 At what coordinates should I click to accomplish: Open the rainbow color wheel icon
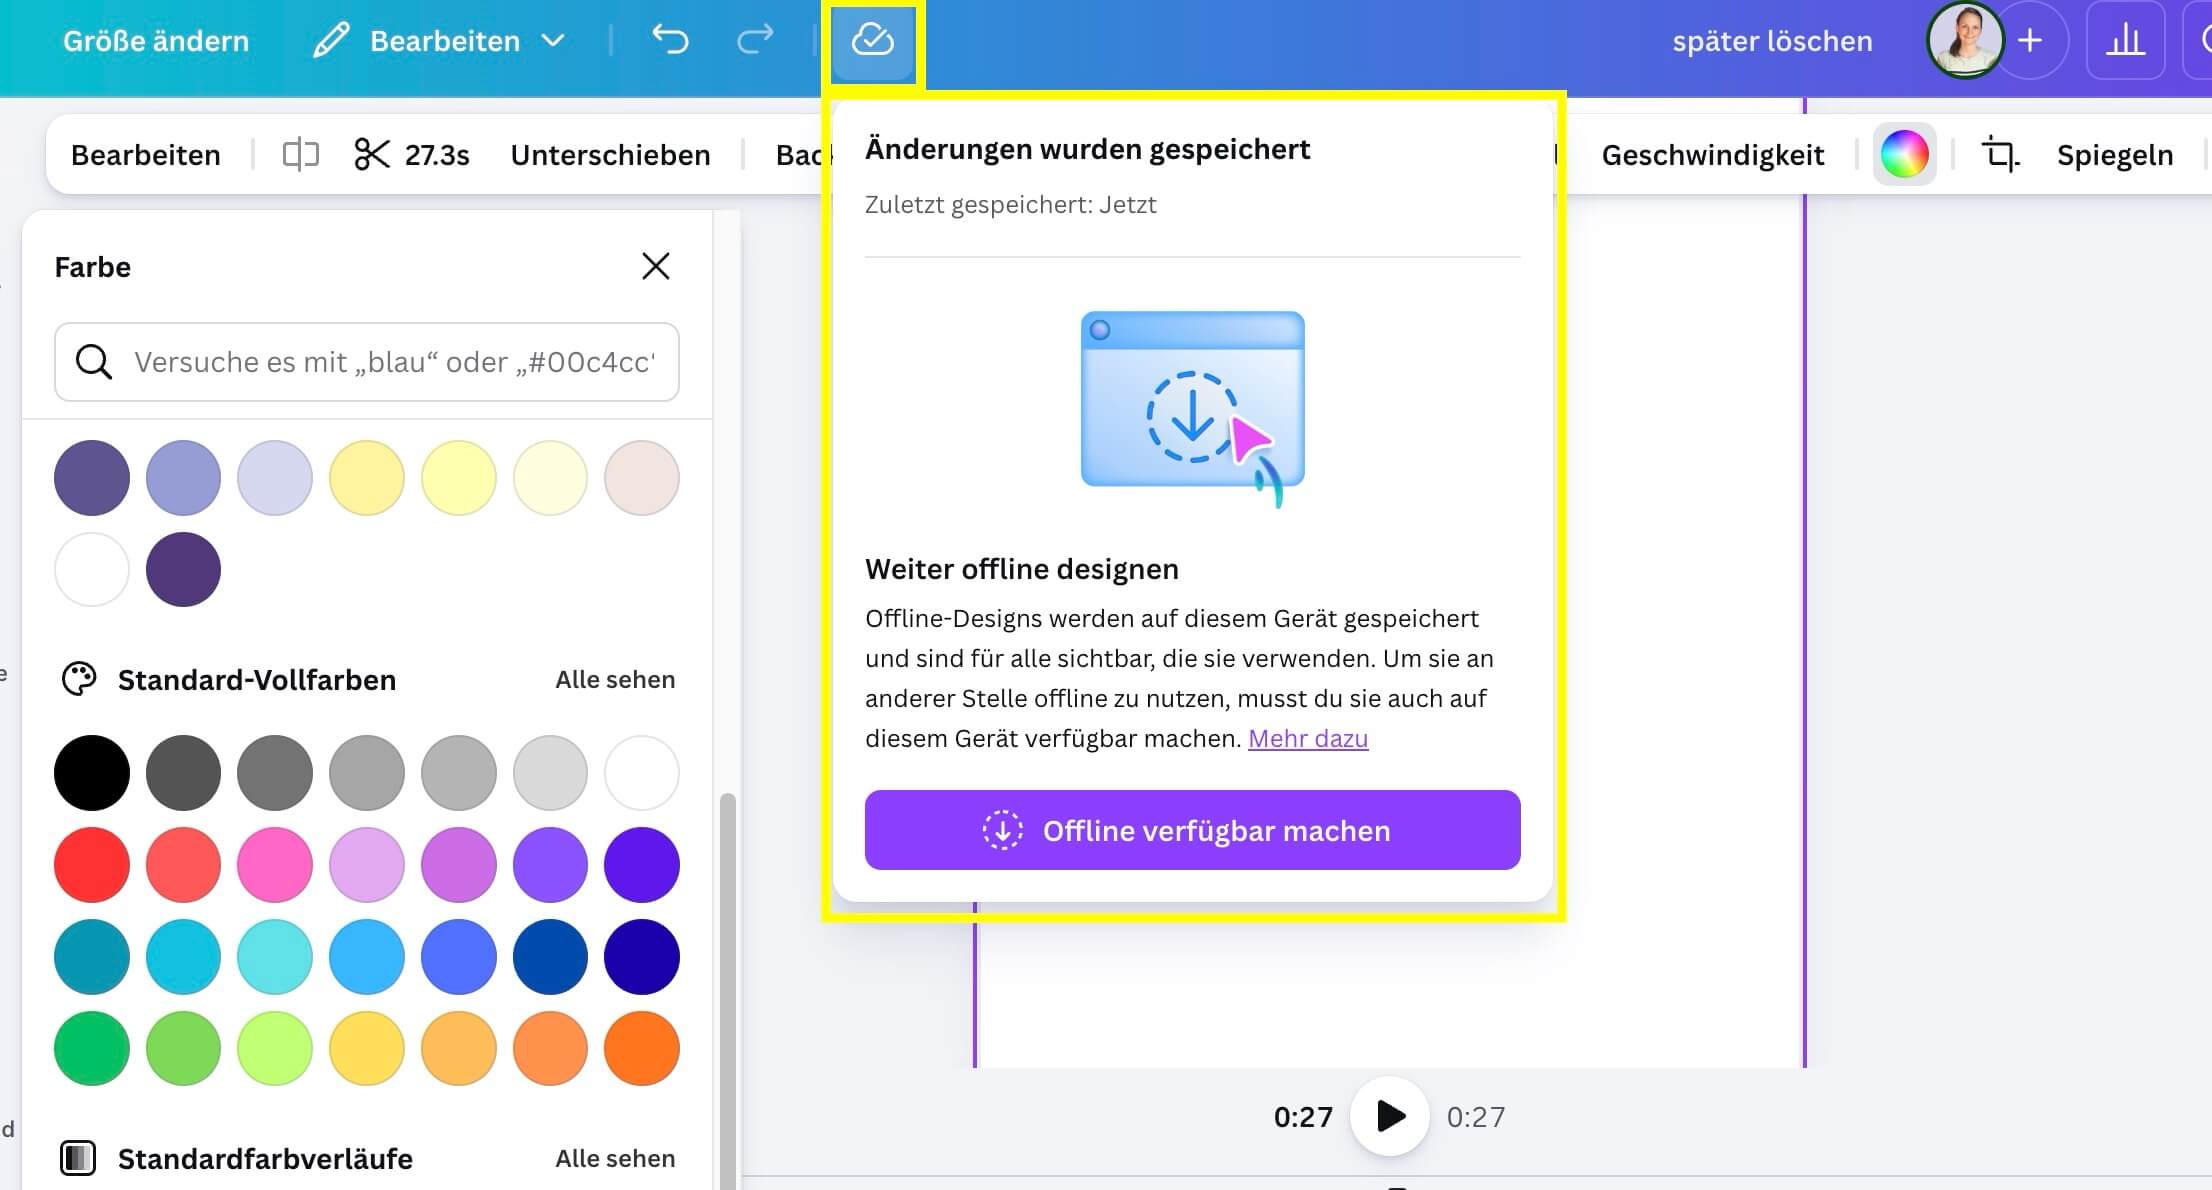(x=1904, y=155)
